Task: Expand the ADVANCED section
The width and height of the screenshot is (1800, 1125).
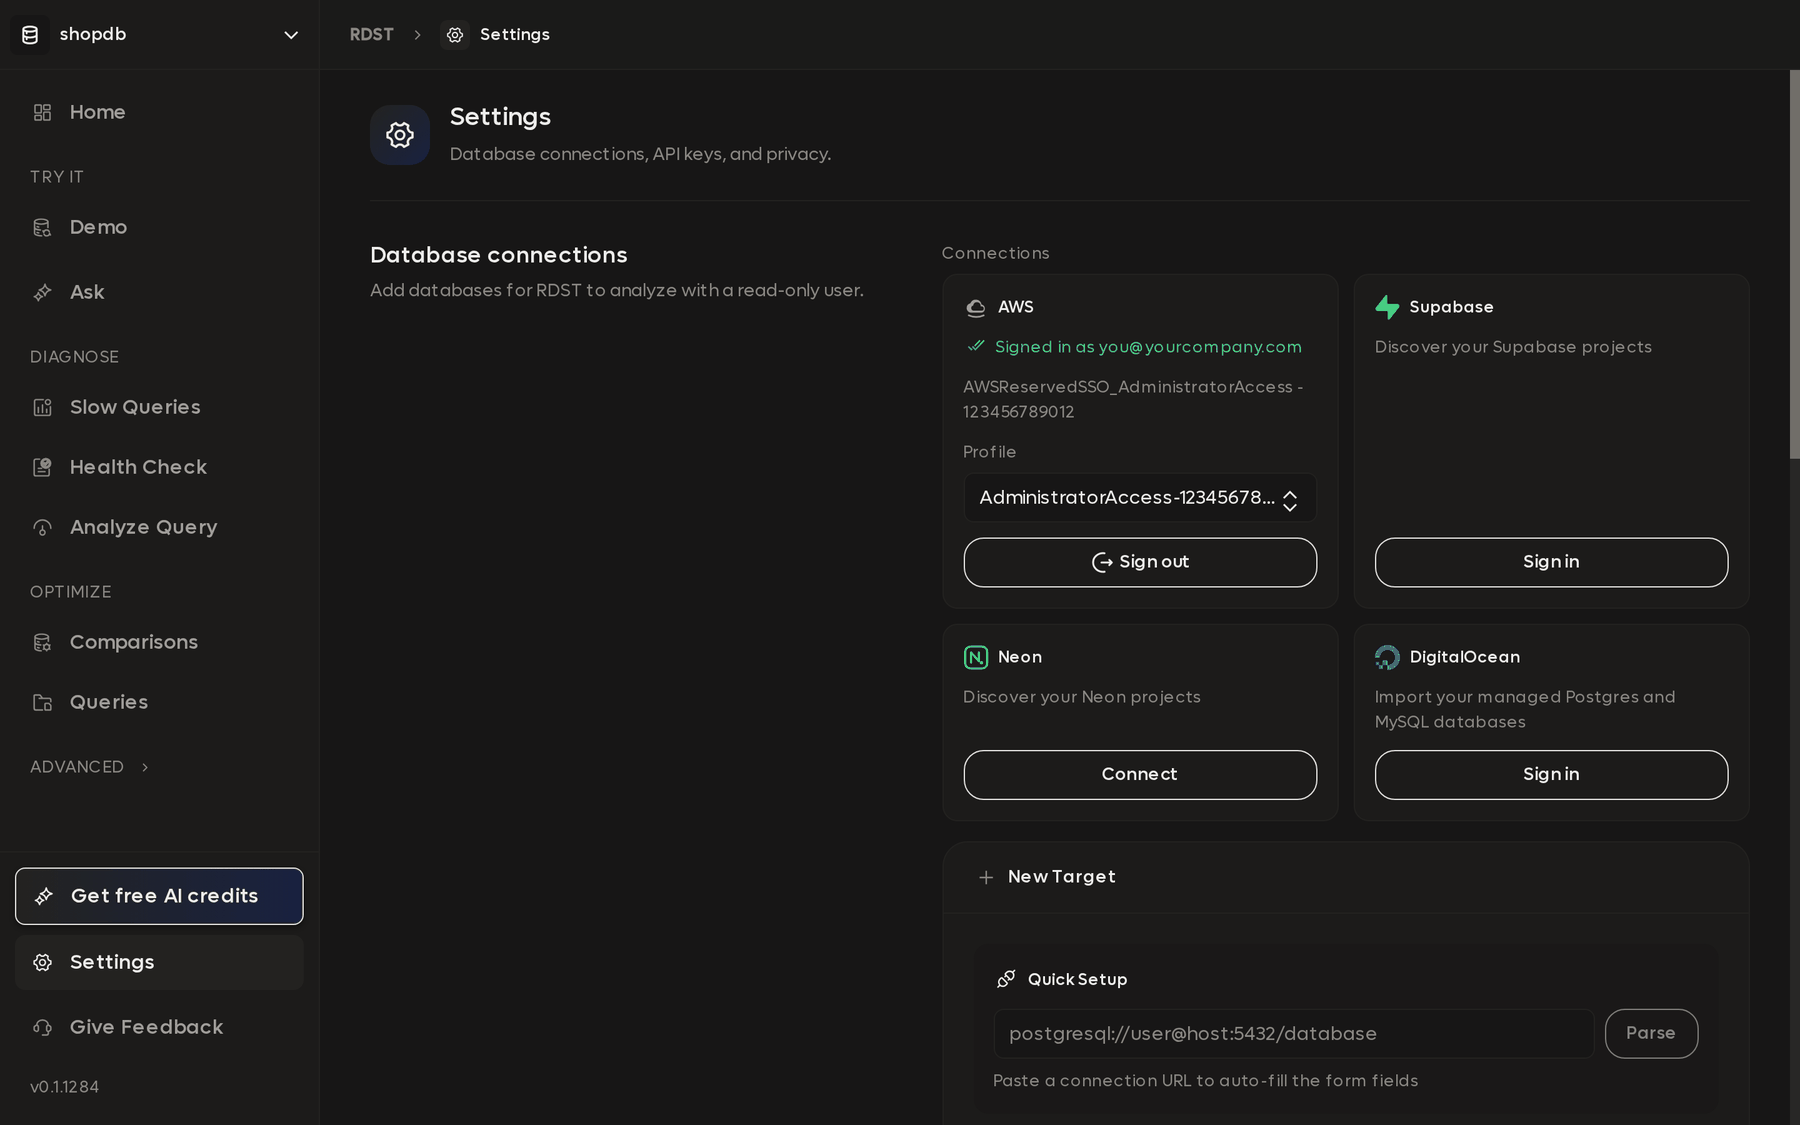Action: click(x=90, y=767)
